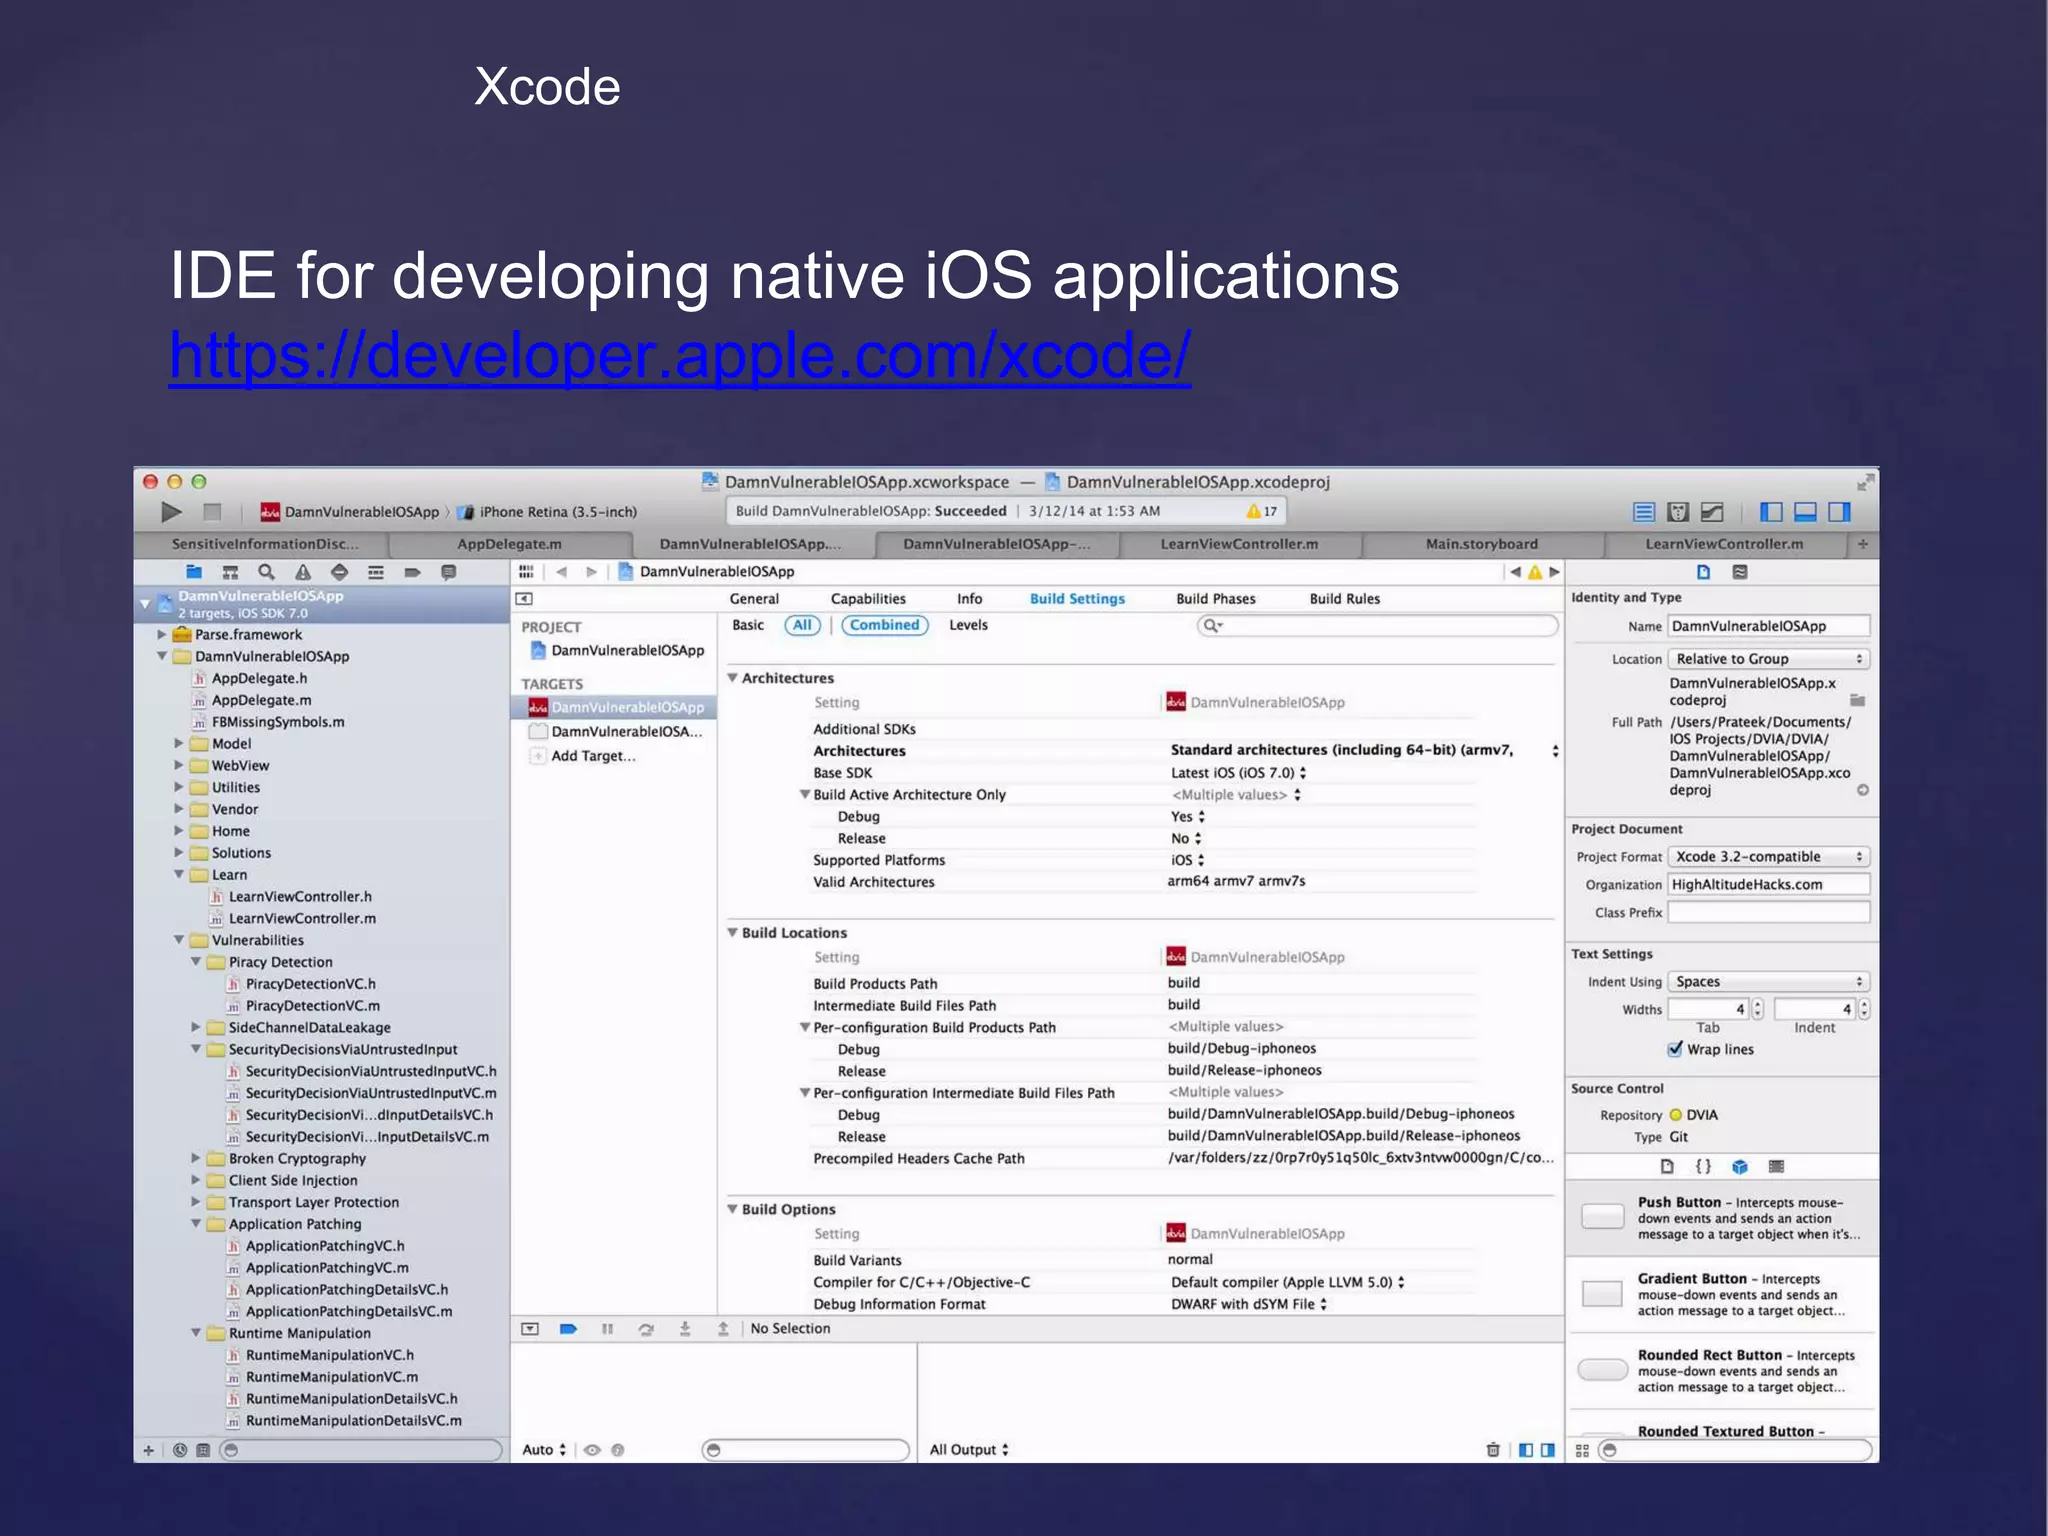2048x1536 pixels.
Task: Toggle the Debug area visibility
Action: click(1805, 512)
